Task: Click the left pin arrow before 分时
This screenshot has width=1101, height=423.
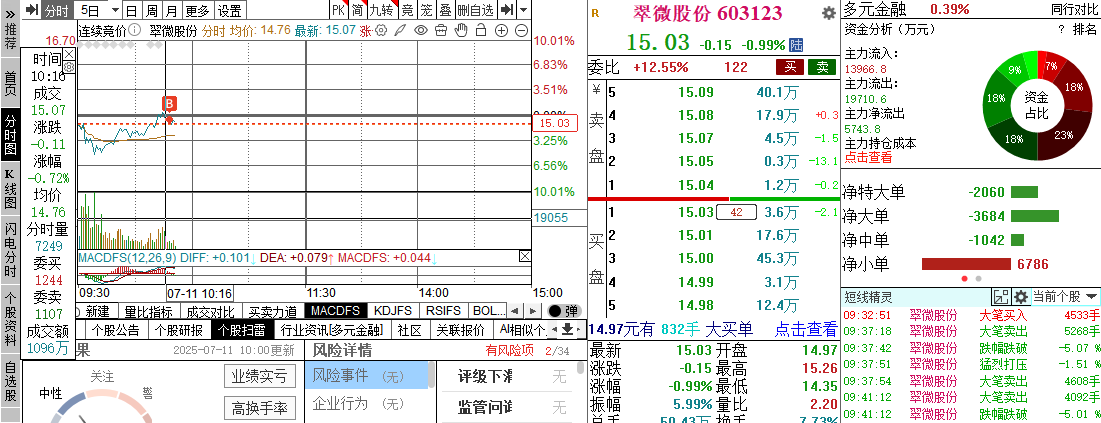Action: click(30, 10)
